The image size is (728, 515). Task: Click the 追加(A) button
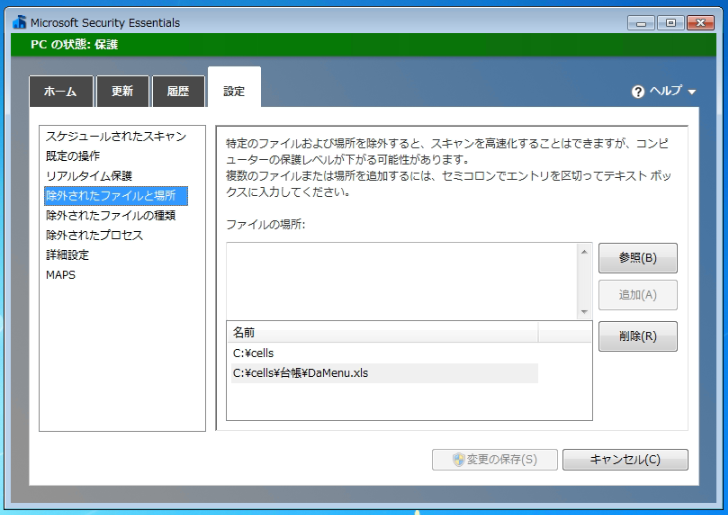coord(637,295)
